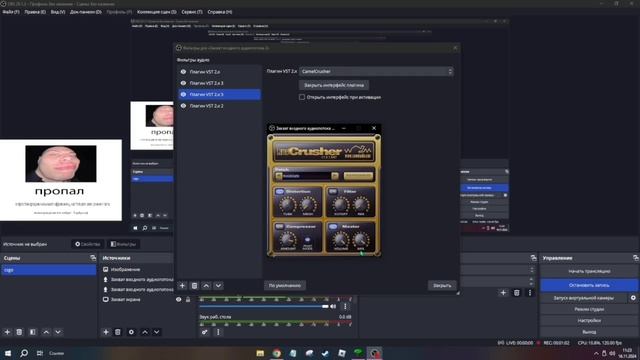This screenshot has width=640, height=360.
Task: Toggle visibility of highlighted Плагин VST 2.x 3
Action: 183,94
